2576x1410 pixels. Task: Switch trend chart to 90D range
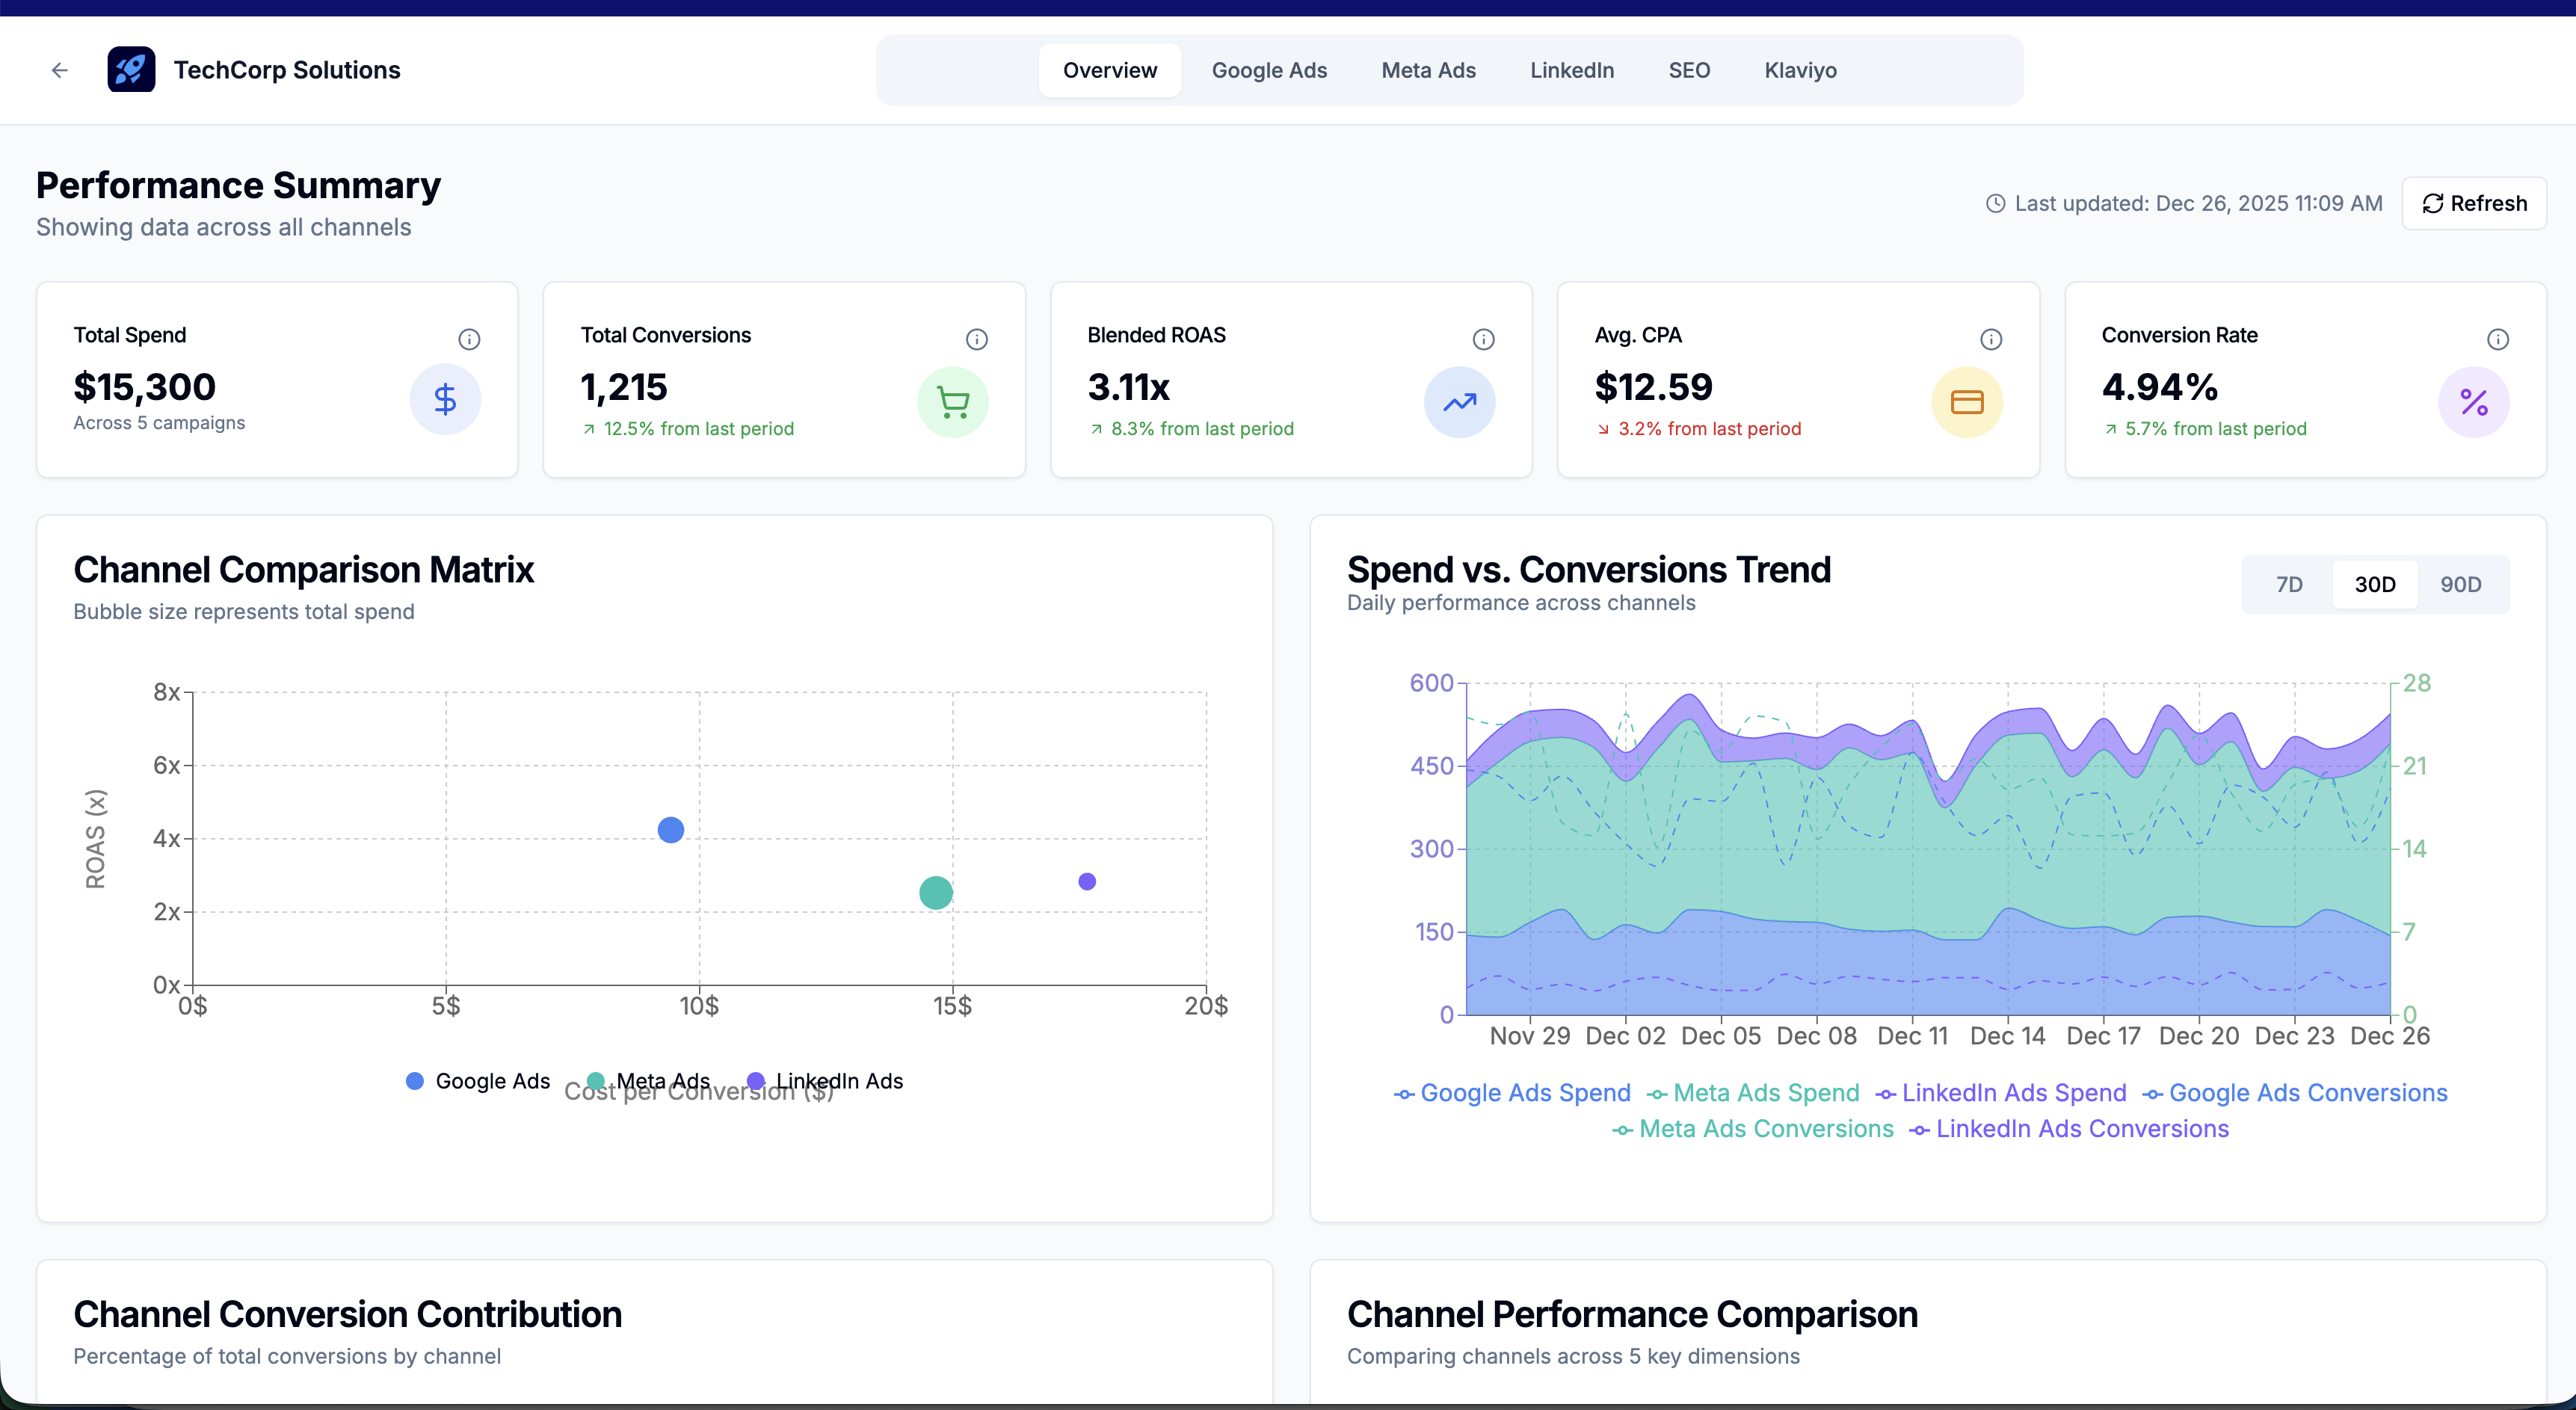click(2461, 584)
